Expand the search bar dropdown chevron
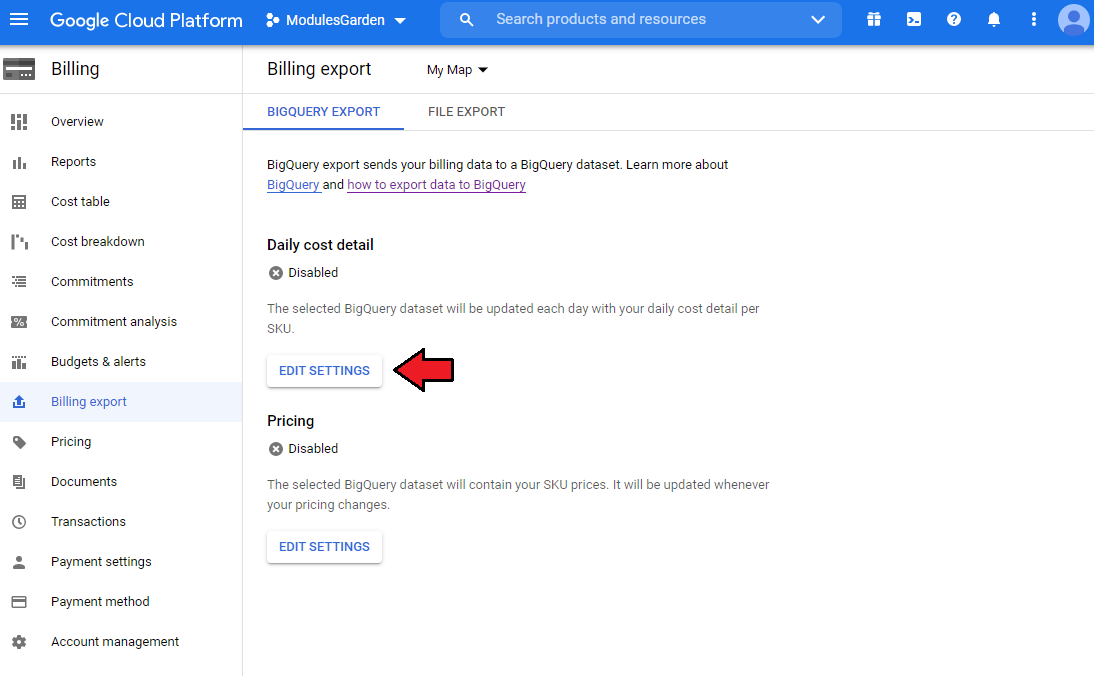The image size is (1094, 676). [818, 20]
